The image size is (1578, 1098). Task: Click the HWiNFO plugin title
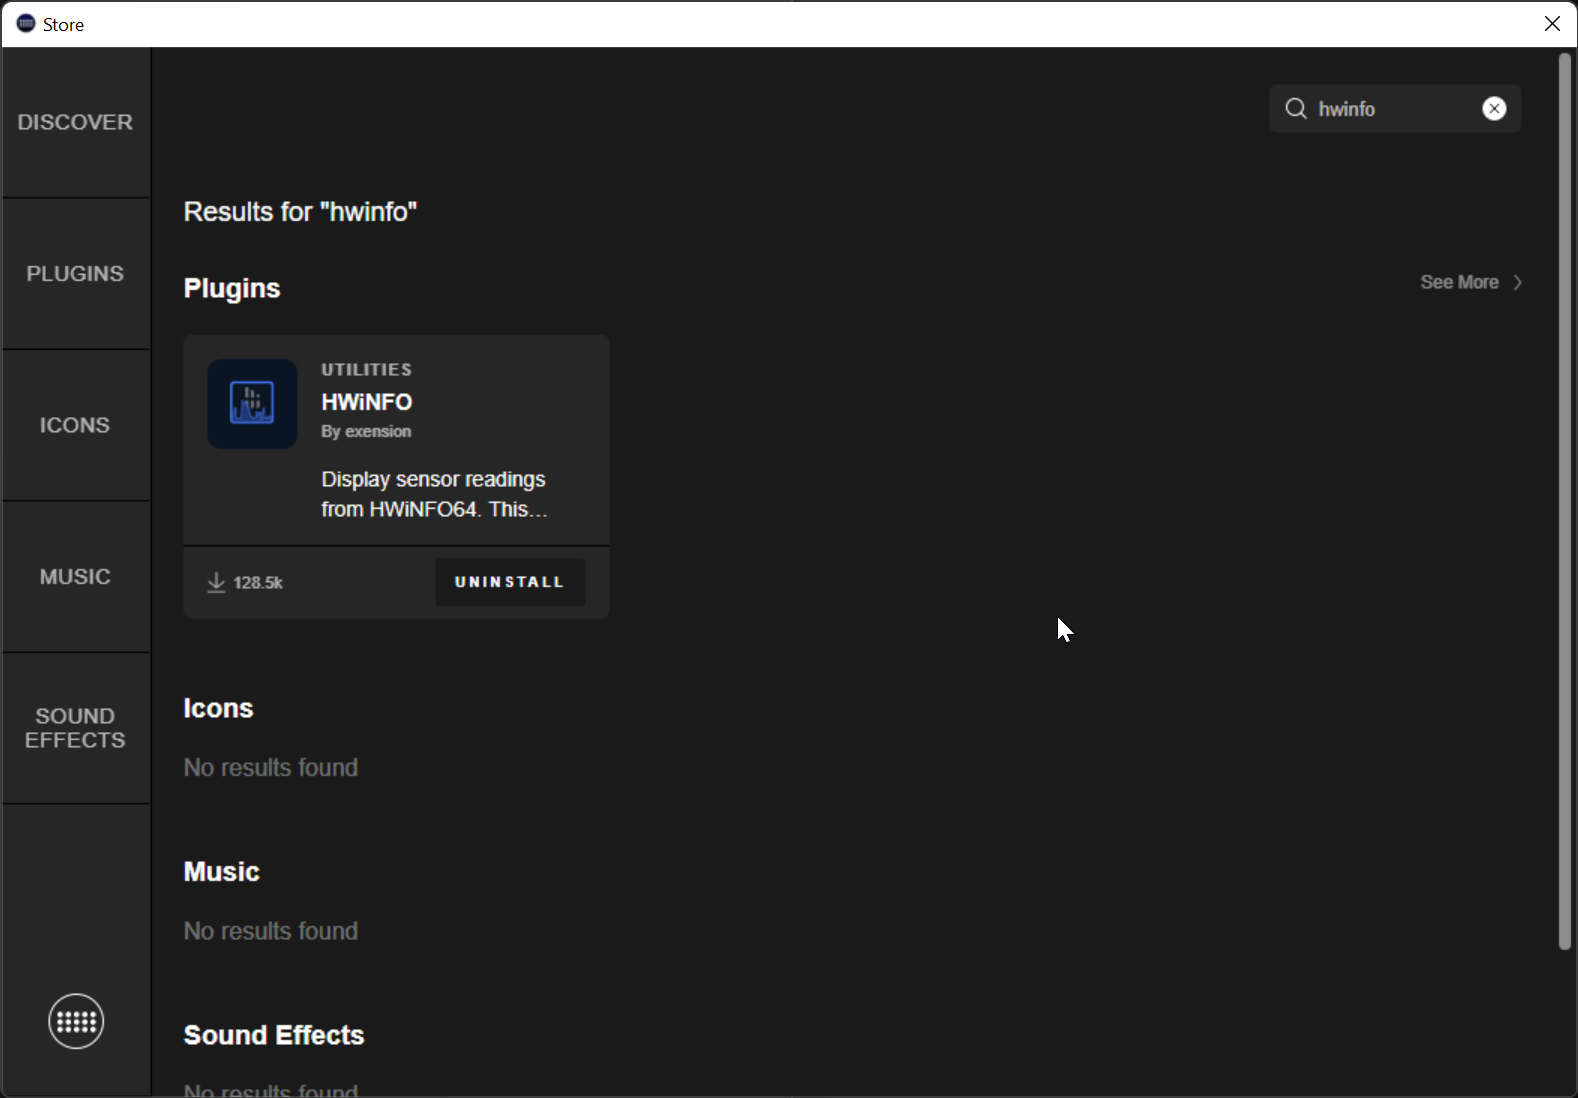coord(367,402)
